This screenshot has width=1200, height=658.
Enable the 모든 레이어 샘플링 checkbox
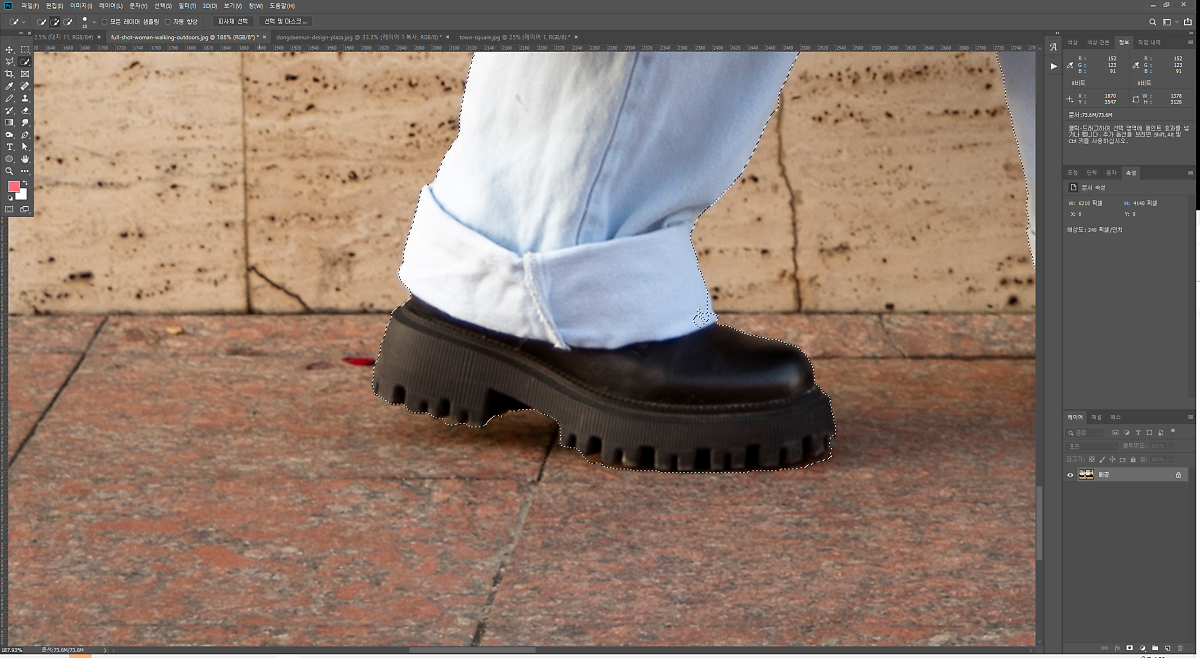click(105, 21)
